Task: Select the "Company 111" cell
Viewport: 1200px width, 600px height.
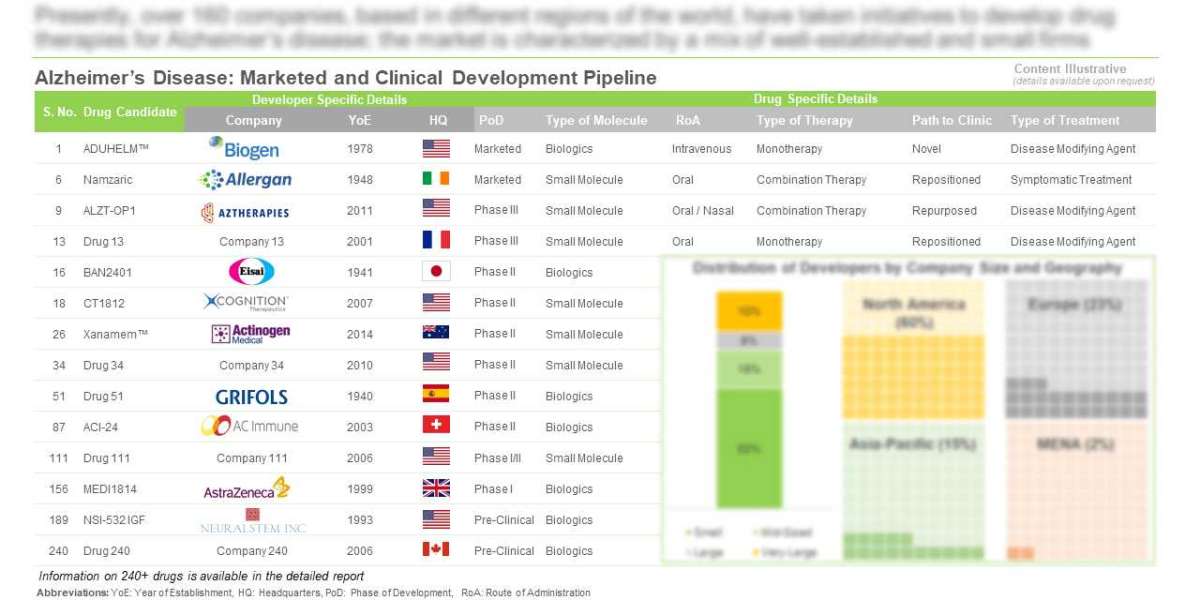Action: (251, 459)
